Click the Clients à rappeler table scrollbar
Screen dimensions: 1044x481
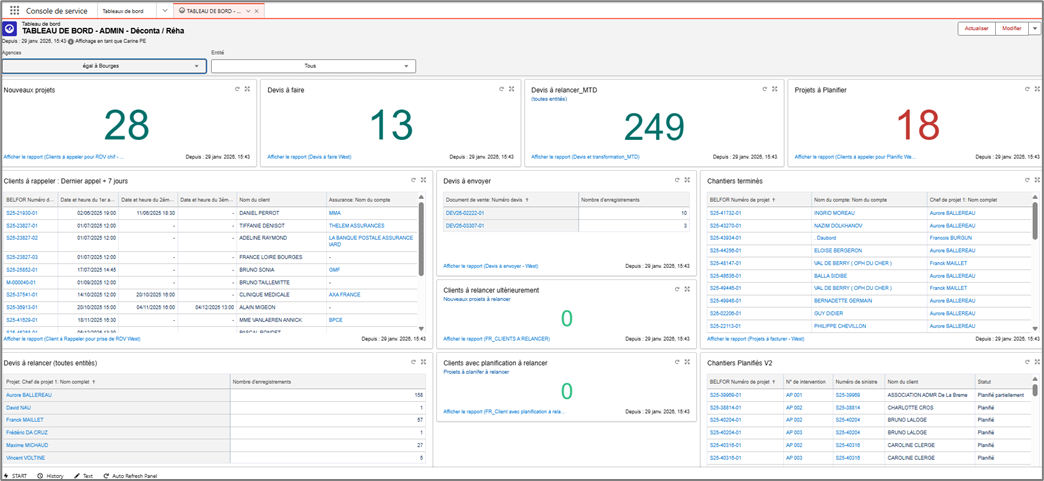click(x=421, y=239)
